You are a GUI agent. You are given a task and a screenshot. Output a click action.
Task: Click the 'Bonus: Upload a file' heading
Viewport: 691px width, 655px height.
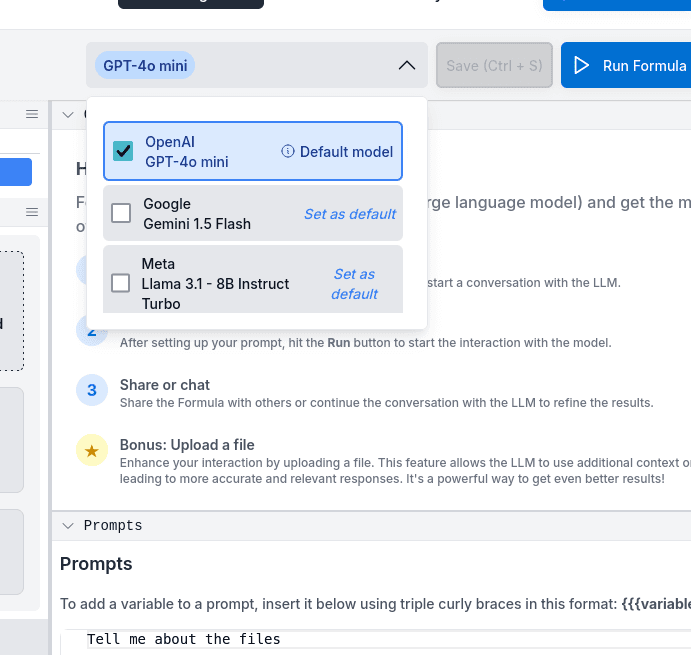(x=187, y=445)
